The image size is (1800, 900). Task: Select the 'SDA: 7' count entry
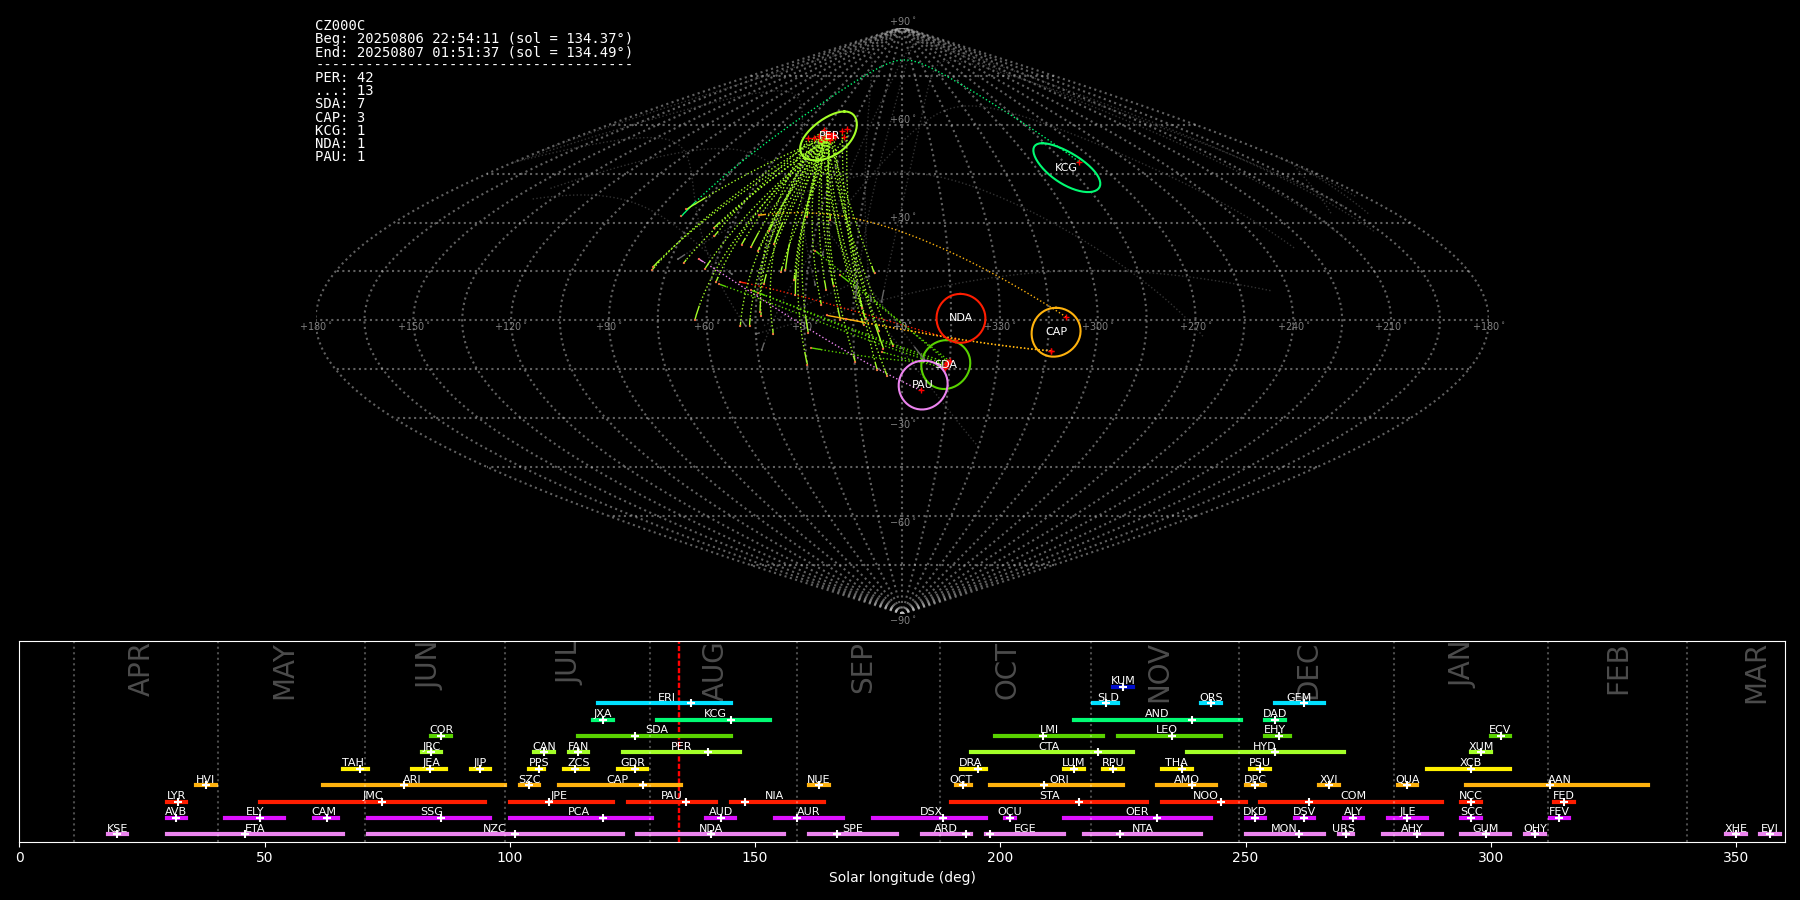[340, 104]
